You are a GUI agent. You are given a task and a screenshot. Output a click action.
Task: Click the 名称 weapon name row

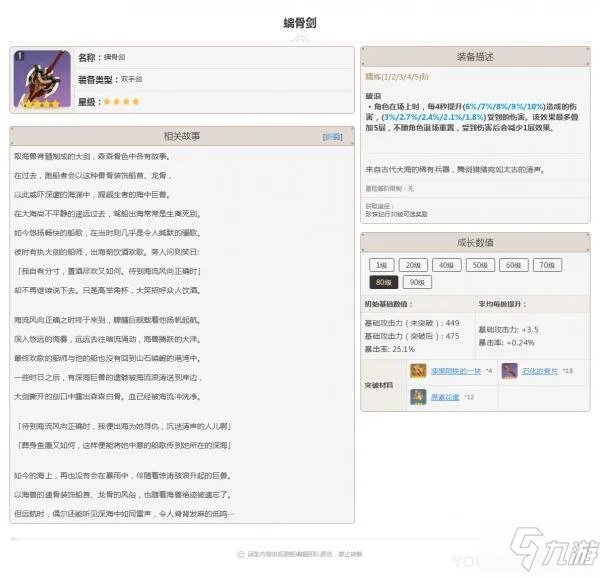click(x=216, y=57)
